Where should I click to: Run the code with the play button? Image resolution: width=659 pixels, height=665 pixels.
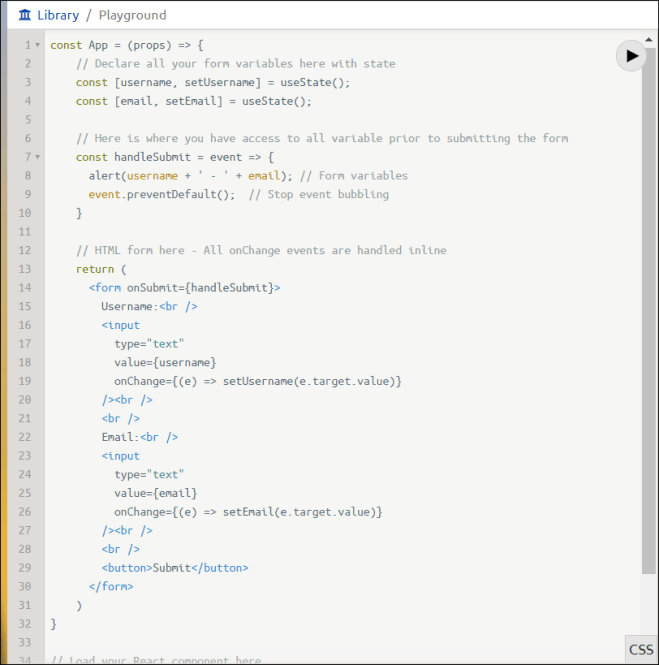(x=631, y=56)
